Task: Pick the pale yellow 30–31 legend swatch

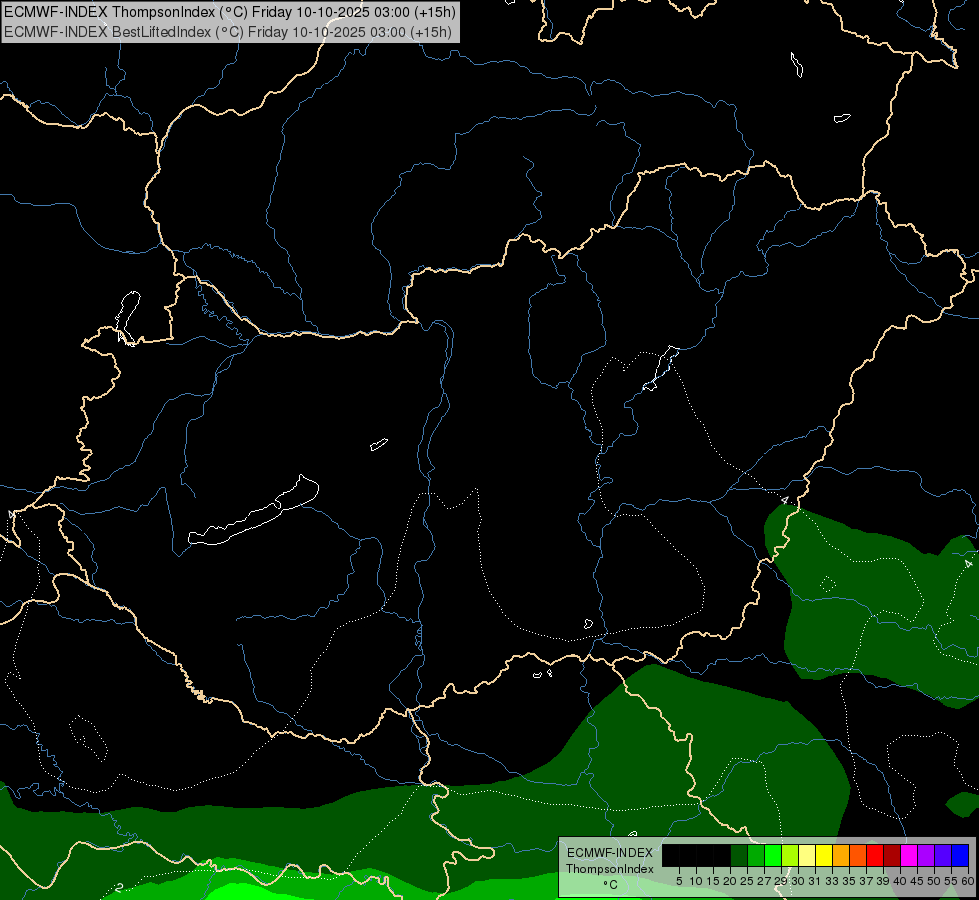Action: pyautogui.click(x=807, y=855)
